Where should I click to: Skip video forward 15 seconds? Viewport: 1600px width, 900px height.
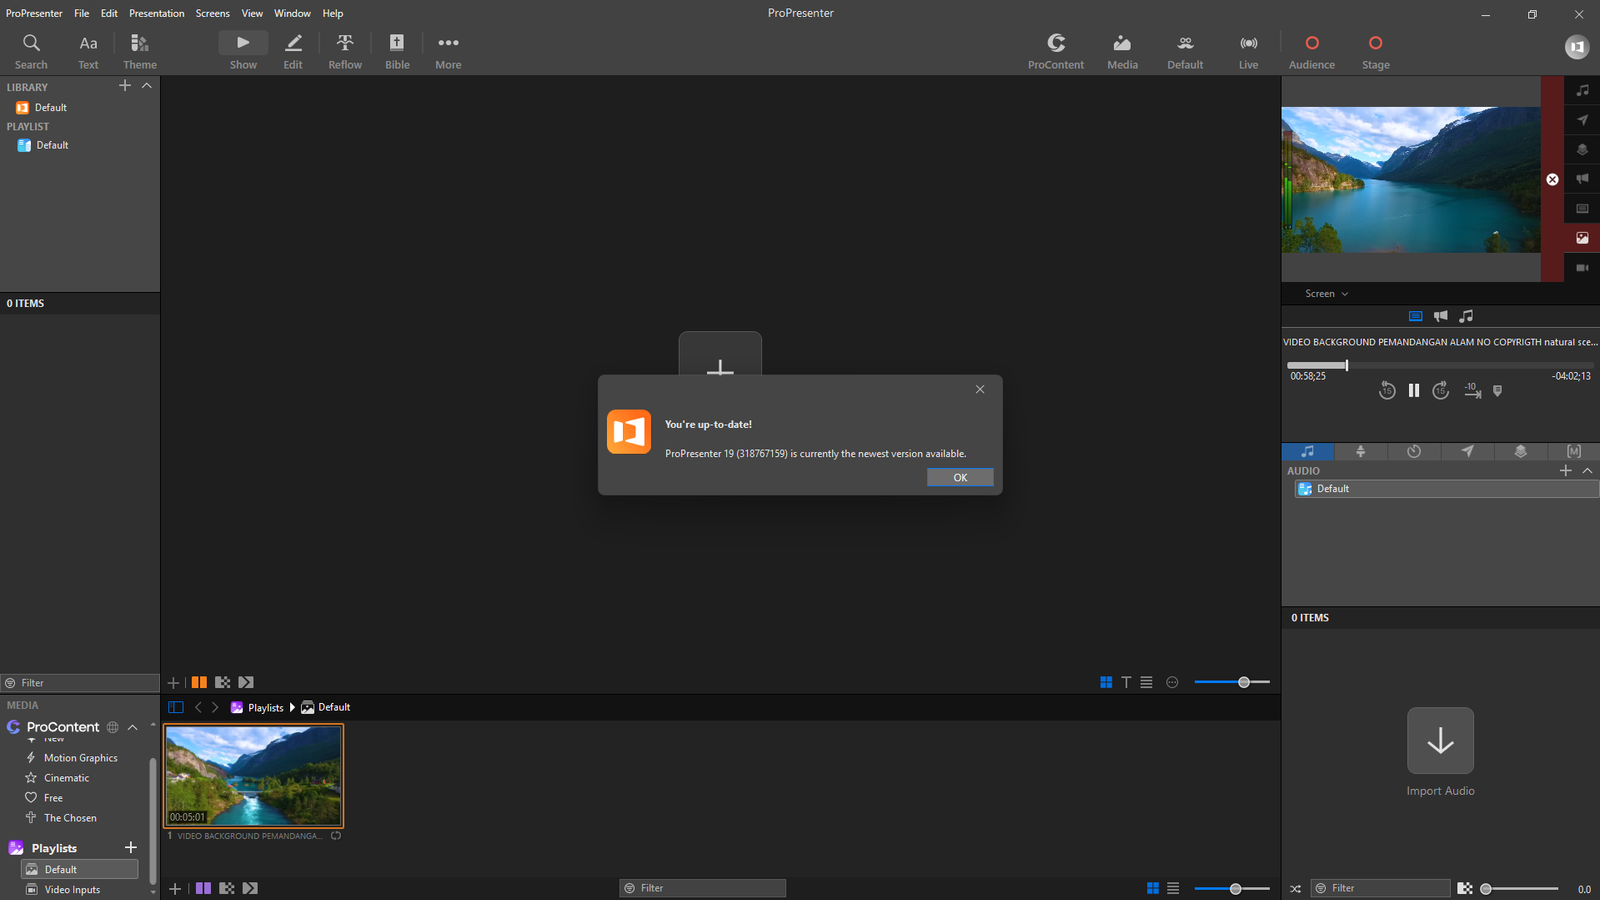(1440, 391)
